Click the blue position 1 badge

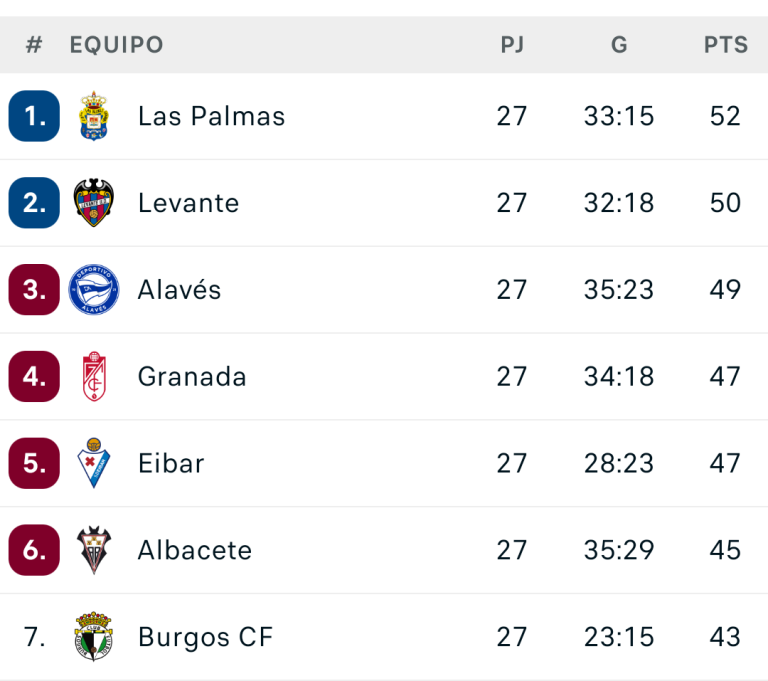pos(35,116)
